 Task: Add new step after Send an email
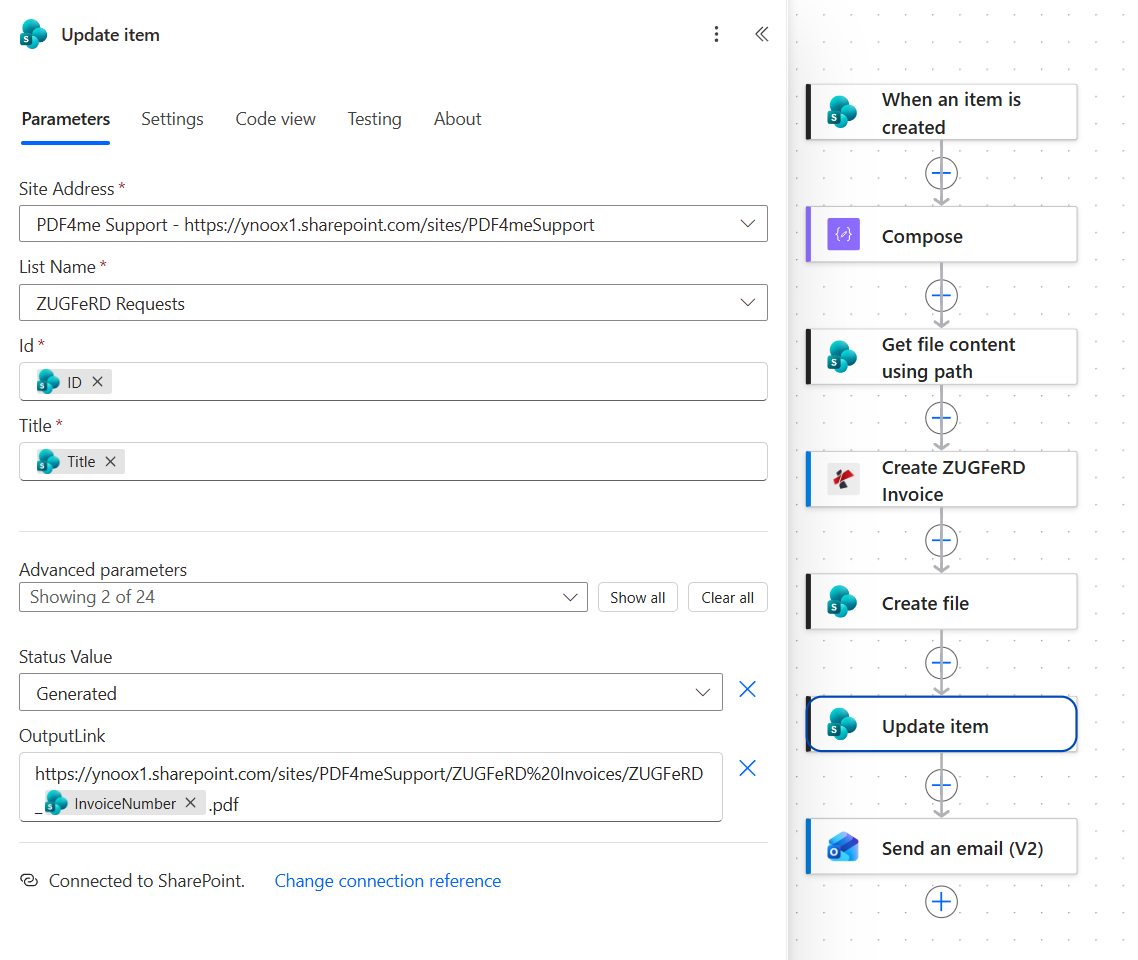[941, 902]
